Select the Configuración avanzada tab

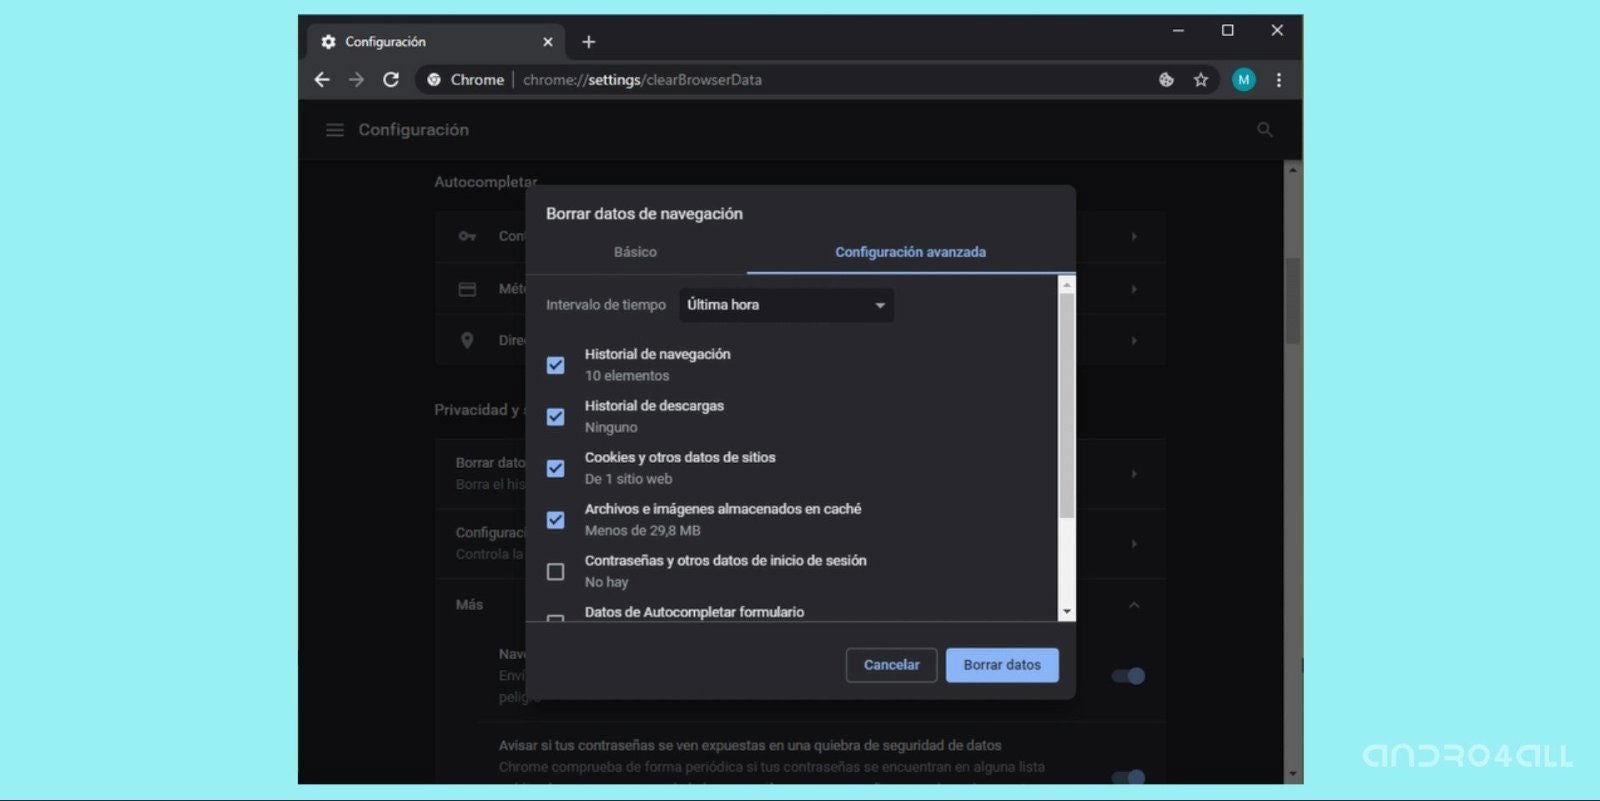[x=910, y=252]
